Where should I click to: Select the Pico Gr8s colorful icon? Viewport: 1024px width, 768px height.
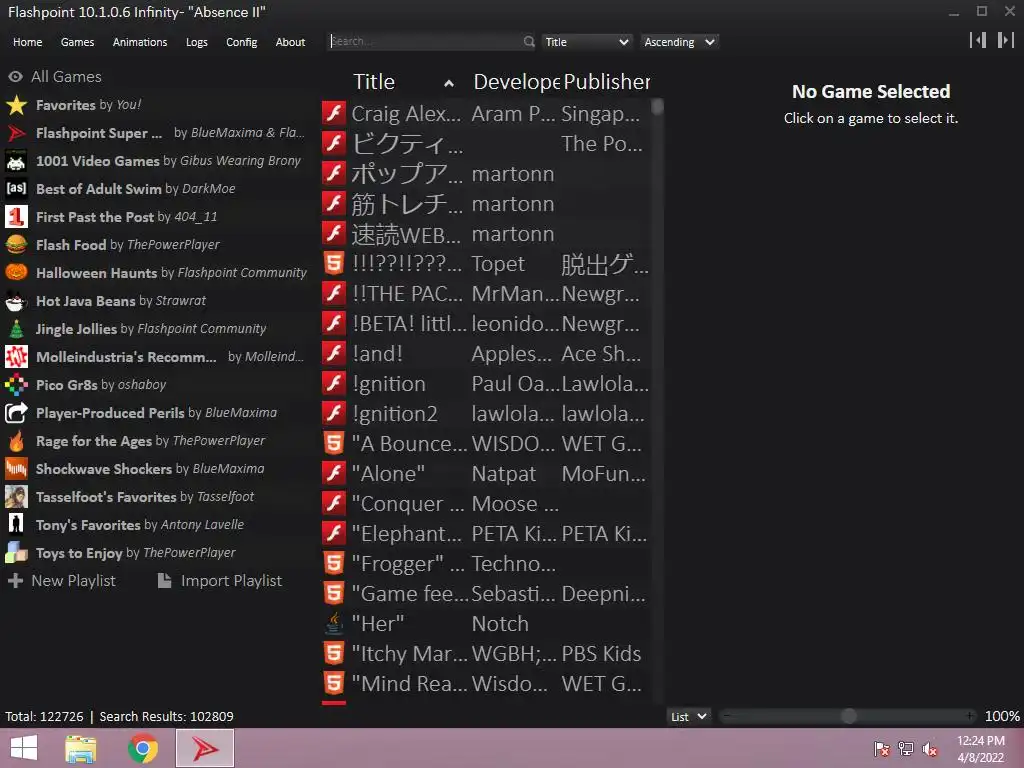point(16,385)
